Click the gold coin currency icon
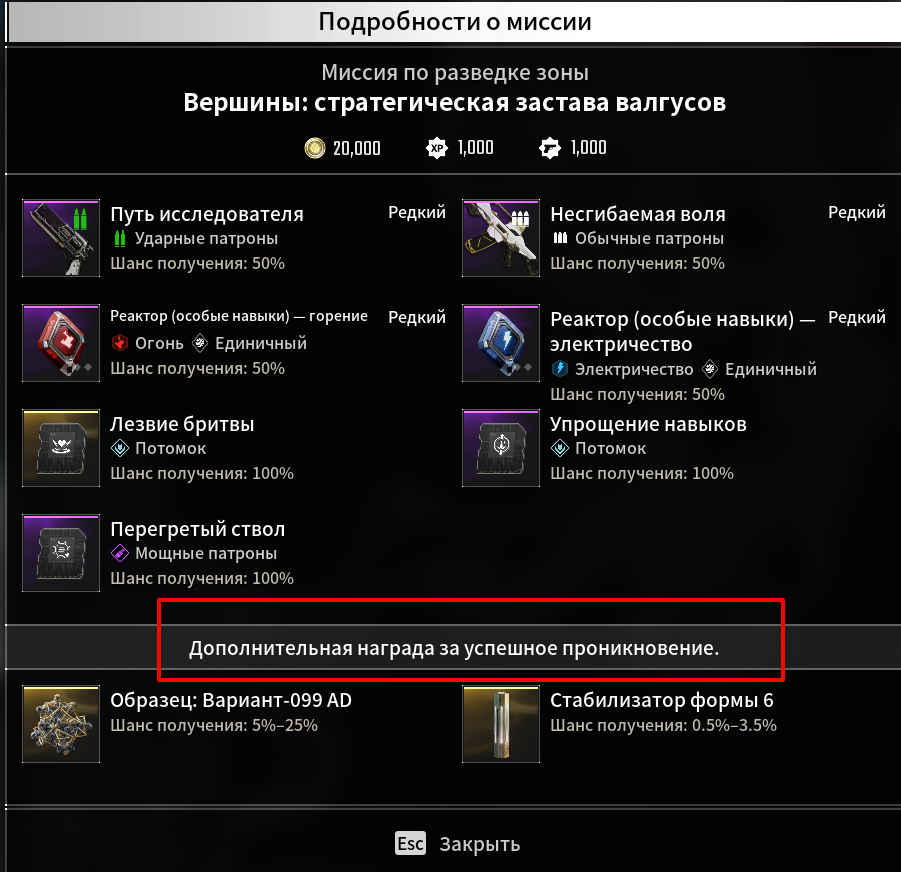This screenshot has height=872, width=901. [314, 148]
